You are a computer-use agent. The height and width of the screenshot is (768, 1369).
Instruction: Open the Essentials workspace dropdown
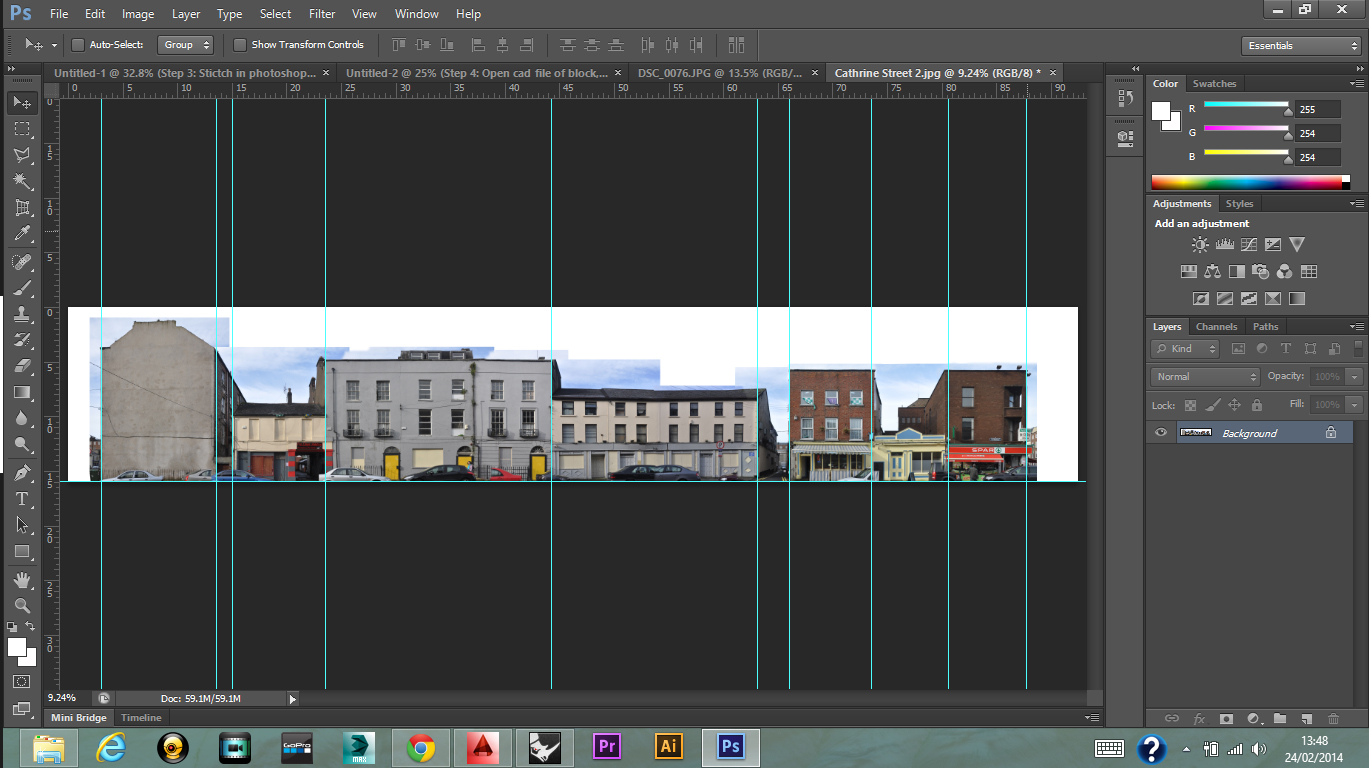pos(1300,46)
